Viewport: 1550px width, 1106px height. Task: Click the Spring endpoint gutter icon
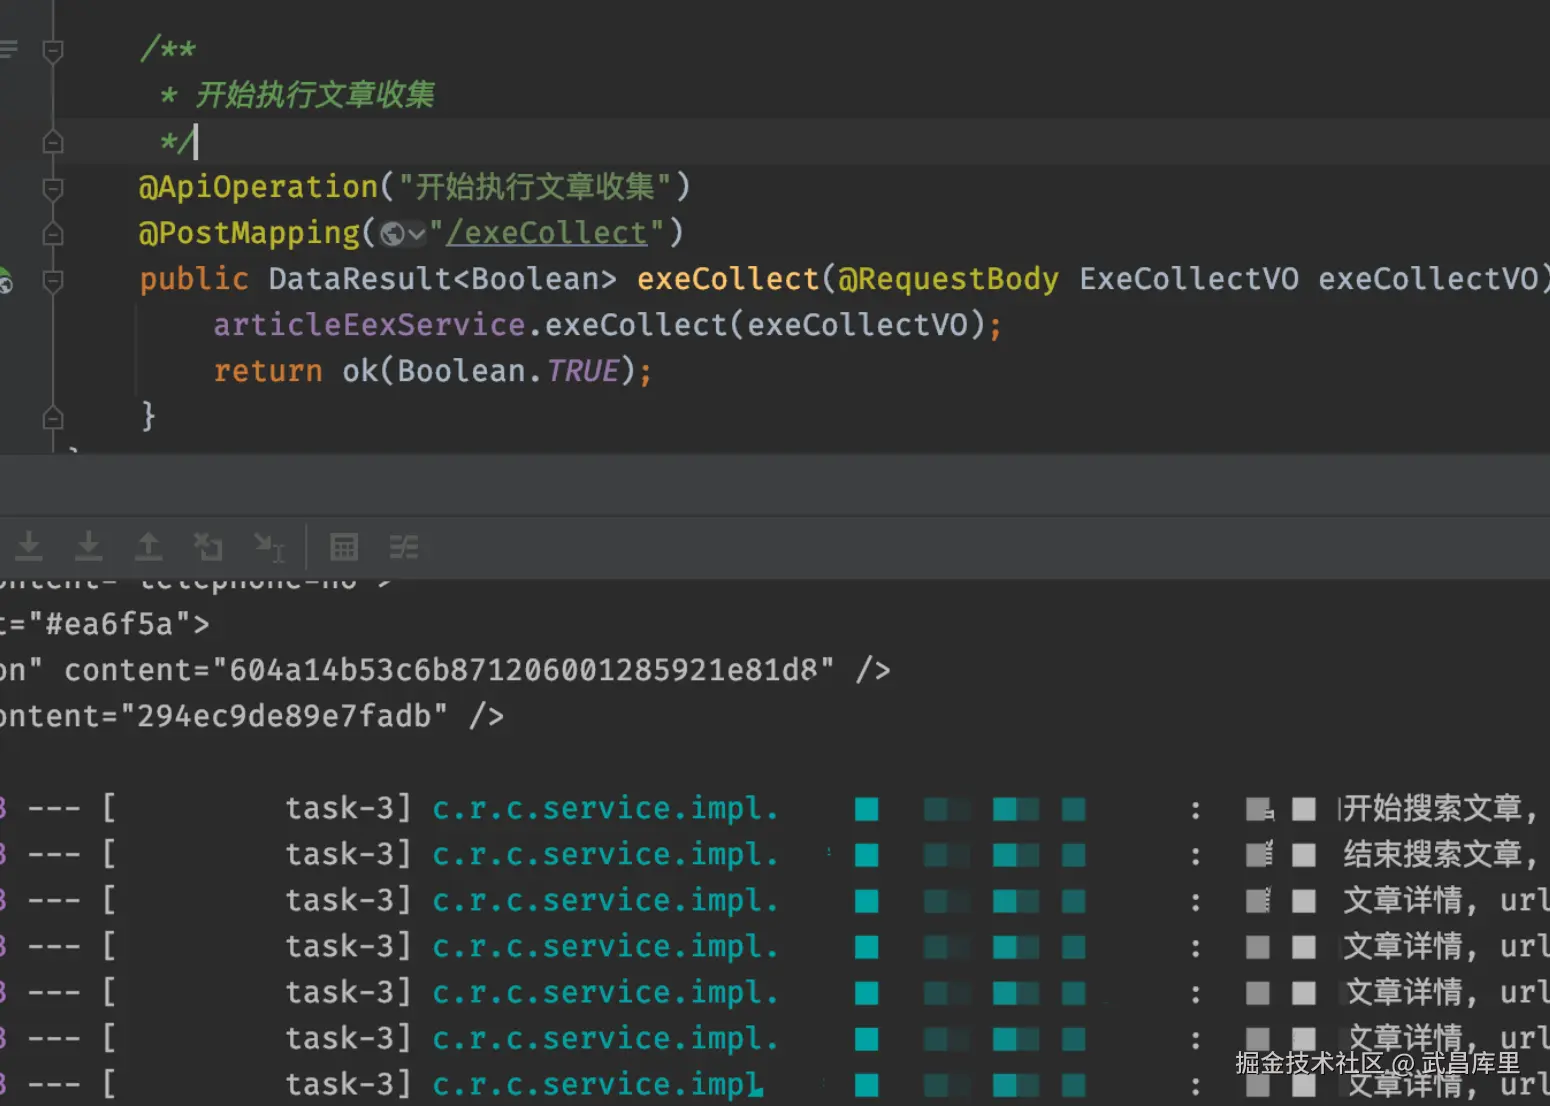[6, 280]
